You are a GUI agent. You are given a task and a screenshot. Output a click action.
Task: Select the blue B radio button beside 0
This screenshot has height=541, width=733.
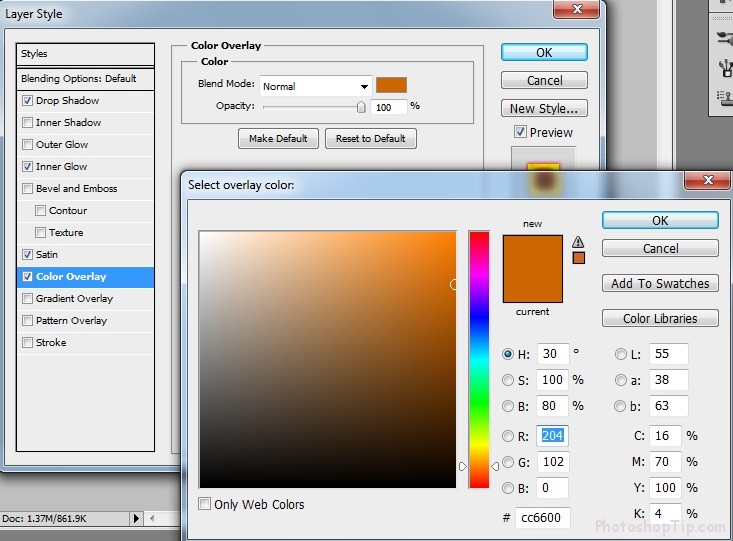[508, 488]
